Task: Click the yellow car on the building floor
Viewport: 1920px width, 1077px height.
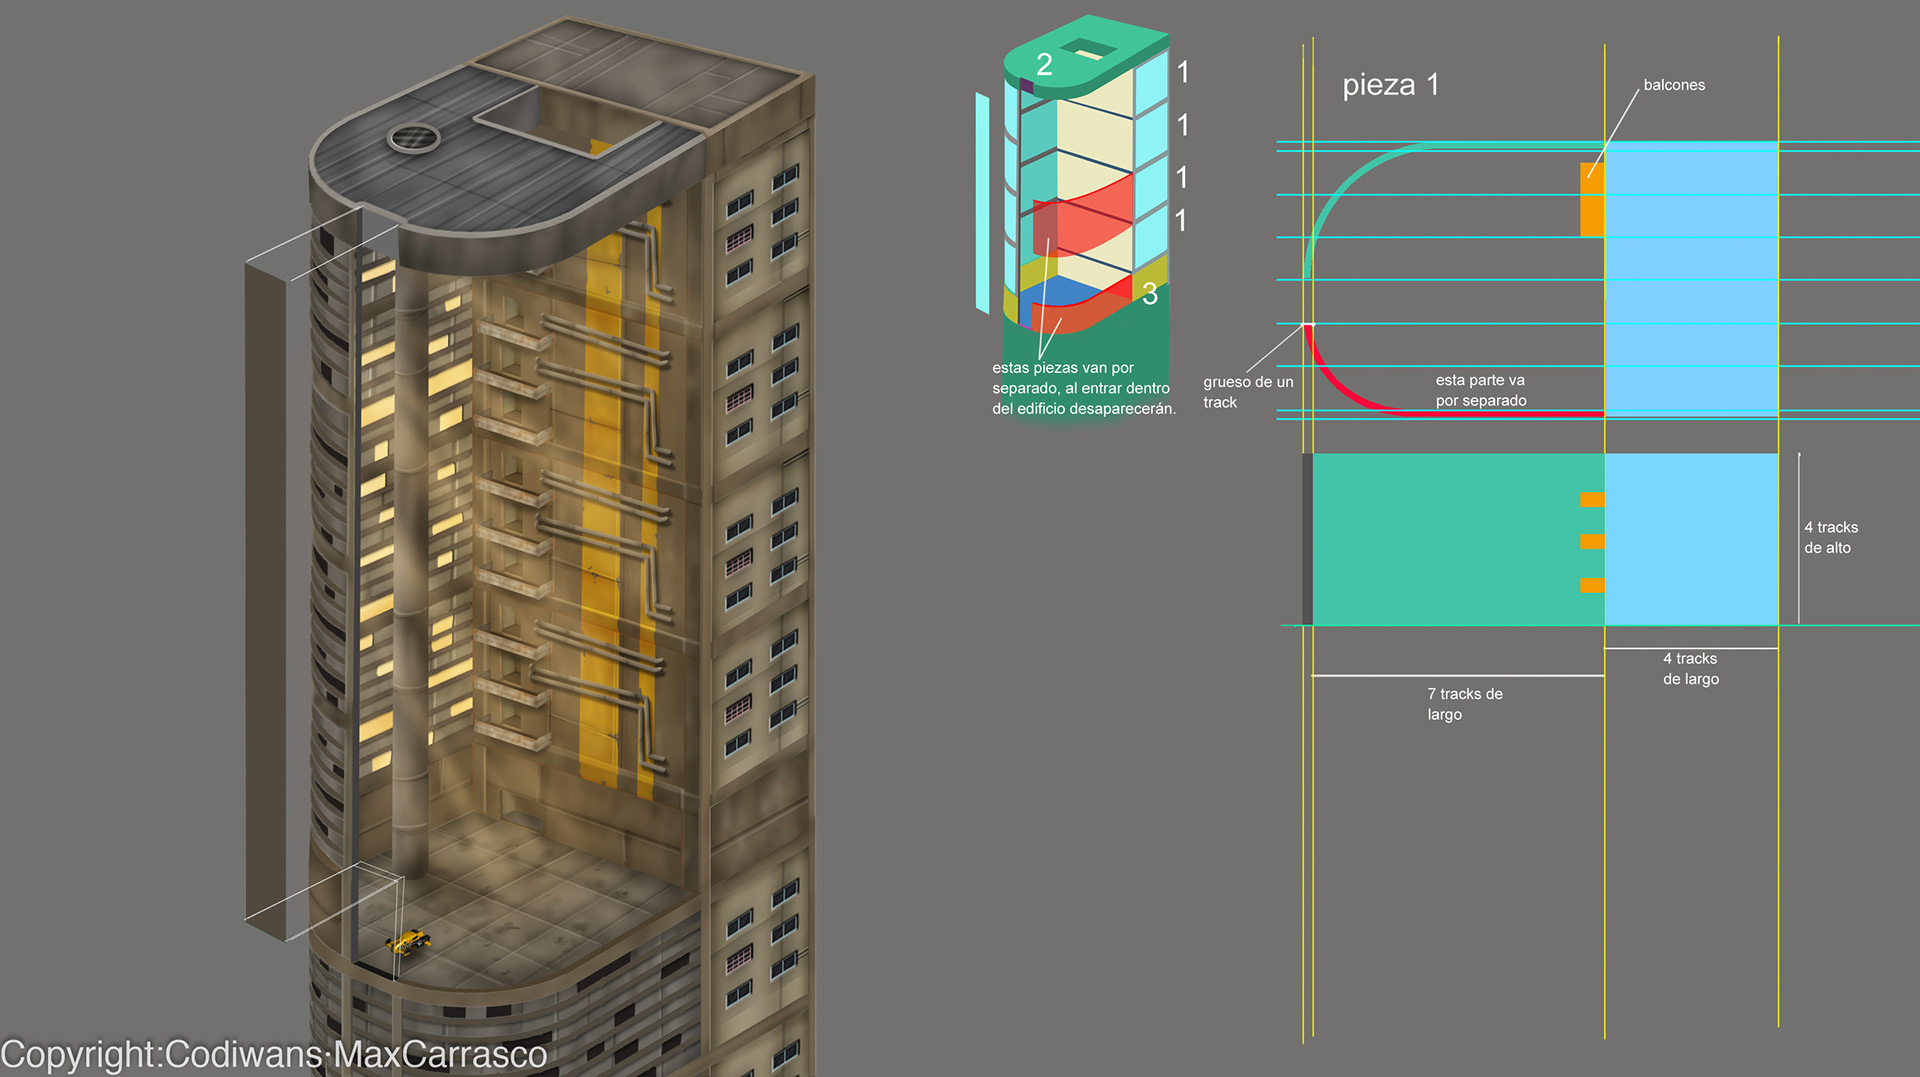Action: click(409, 942)
